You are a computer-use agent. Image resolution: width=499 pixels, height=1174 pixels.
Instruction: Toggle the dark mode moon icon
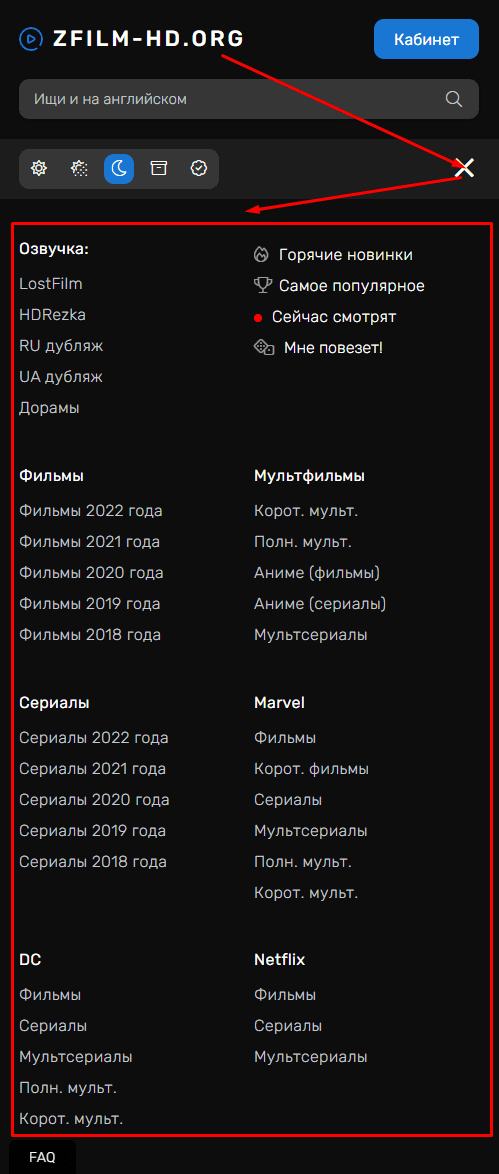pyautogui.click(x=118, y=168)
